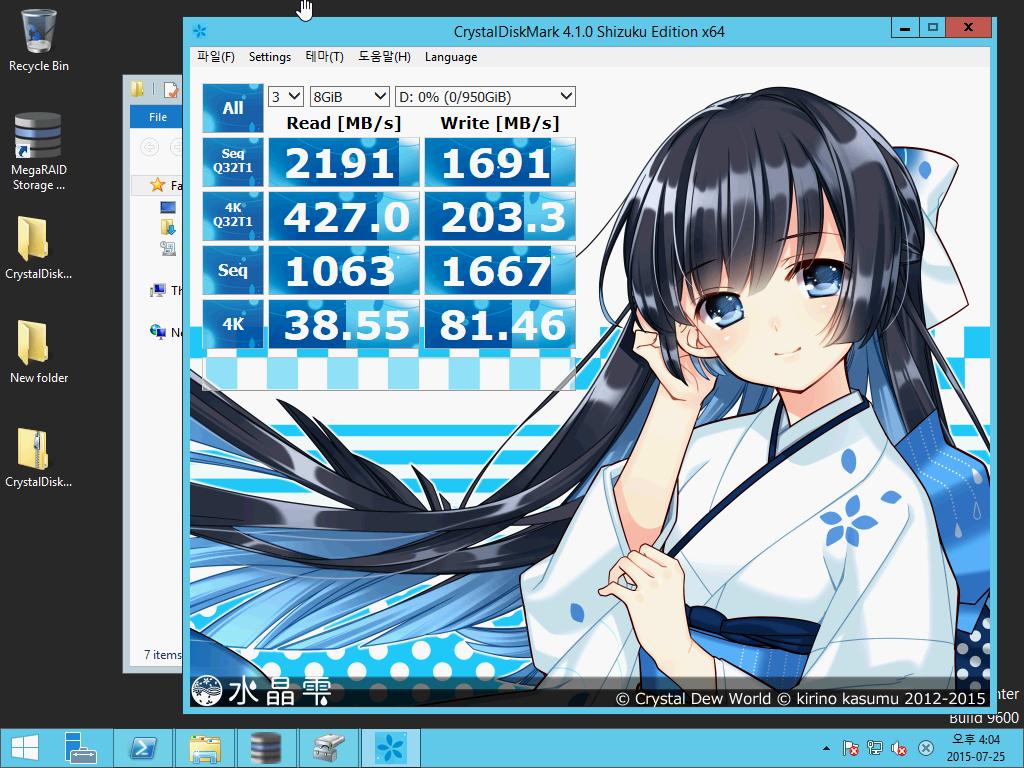Open the test size dropdown showing 8GiB
The image size is (1024, 768).
349,97
